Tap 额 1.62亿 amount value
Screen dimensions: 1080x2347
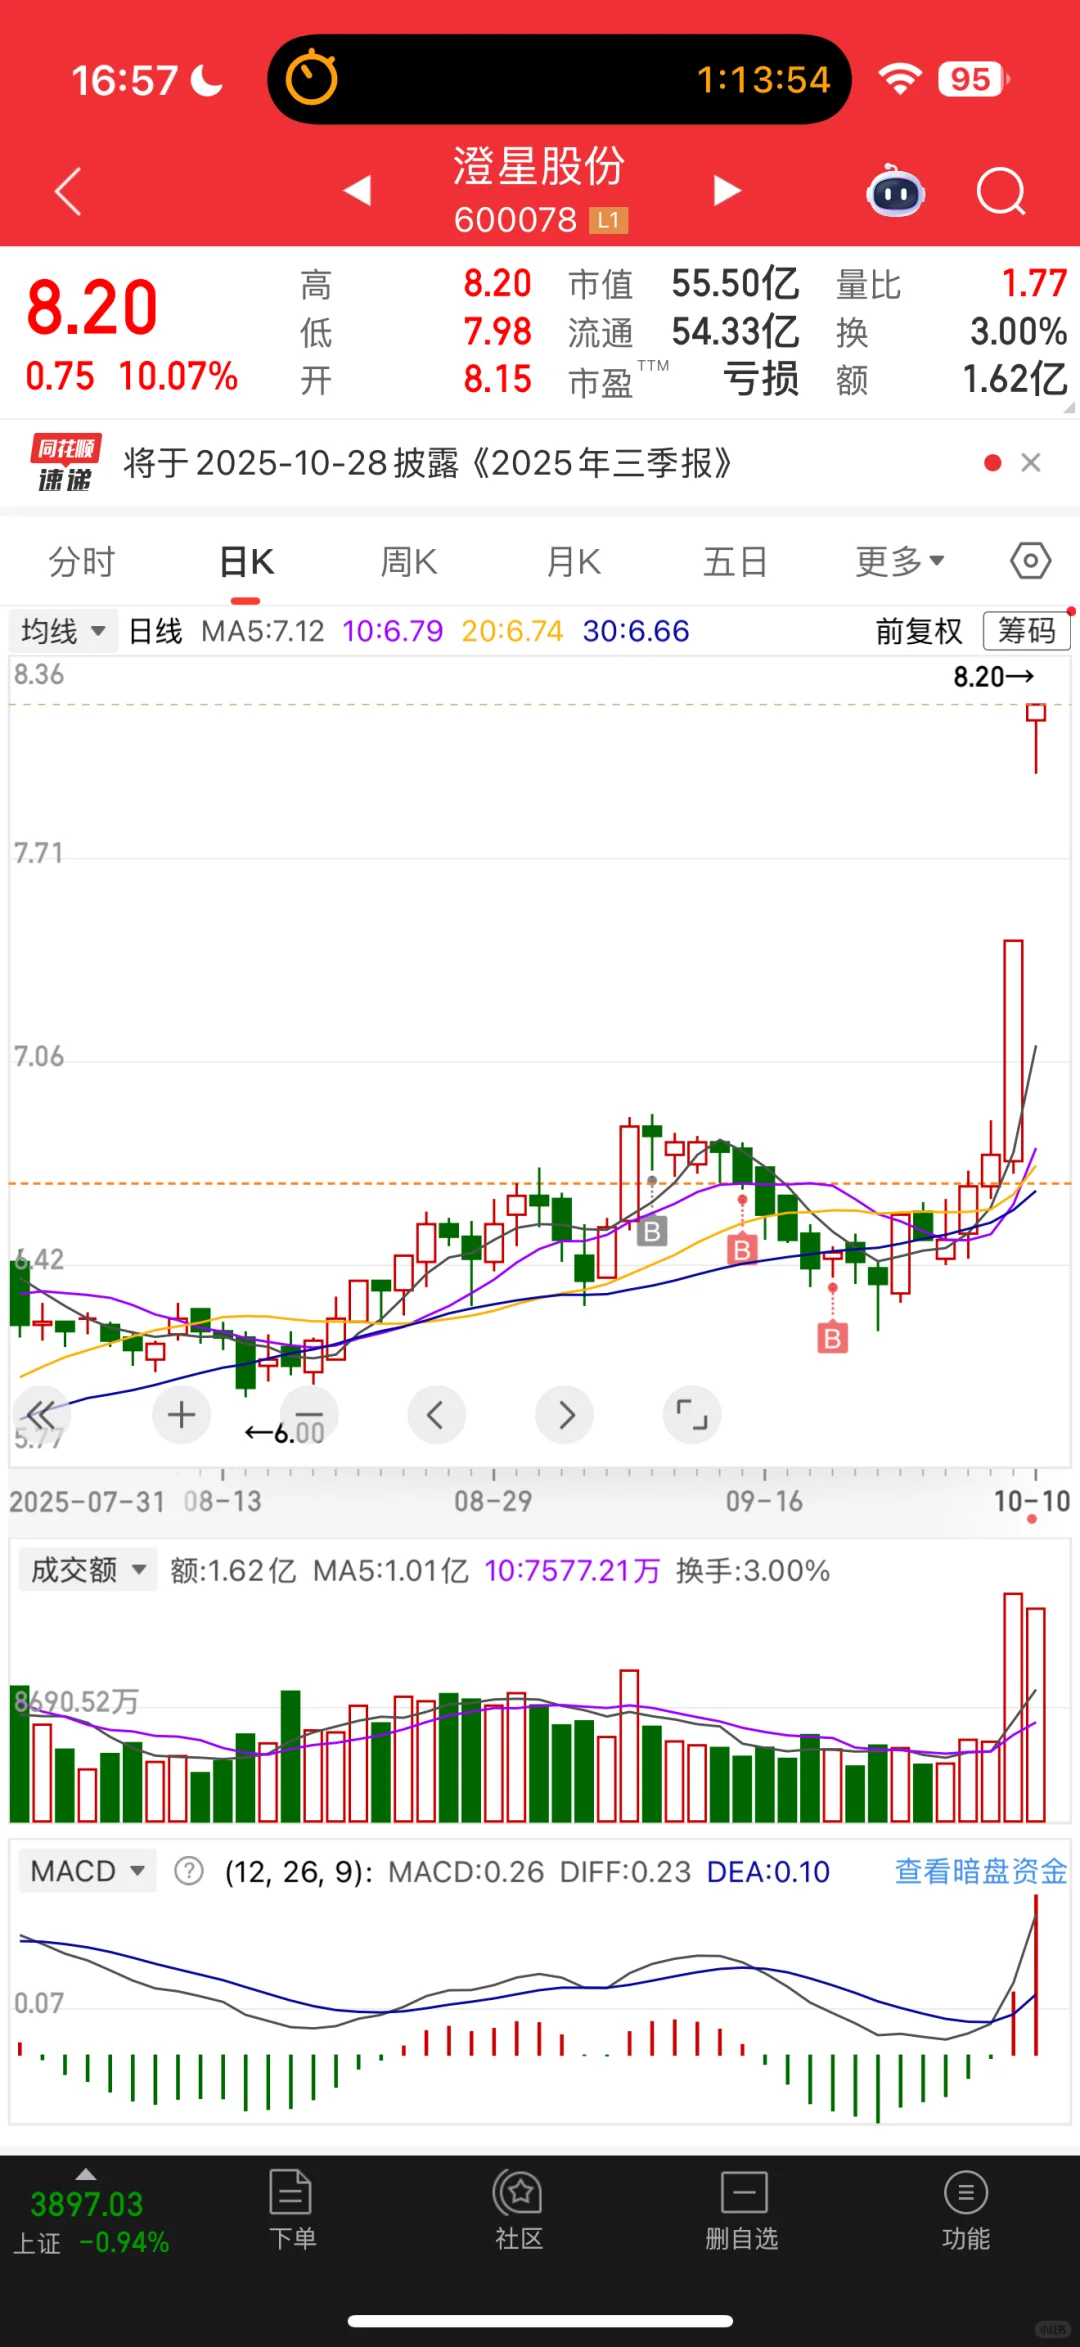(1015, 380)
